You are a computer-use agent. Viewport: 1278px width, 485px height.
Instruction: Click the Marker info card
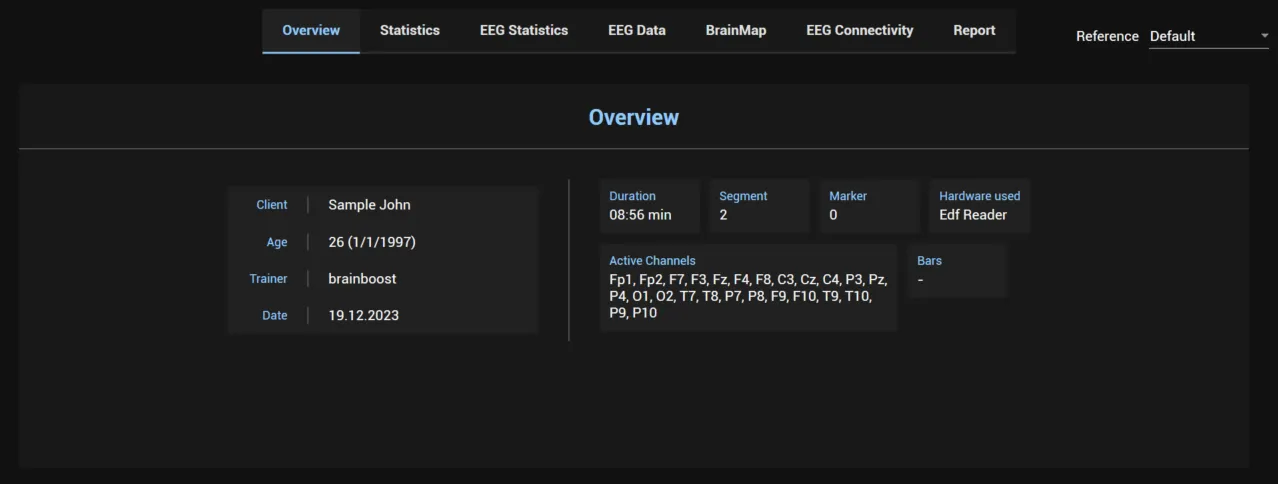869,206
